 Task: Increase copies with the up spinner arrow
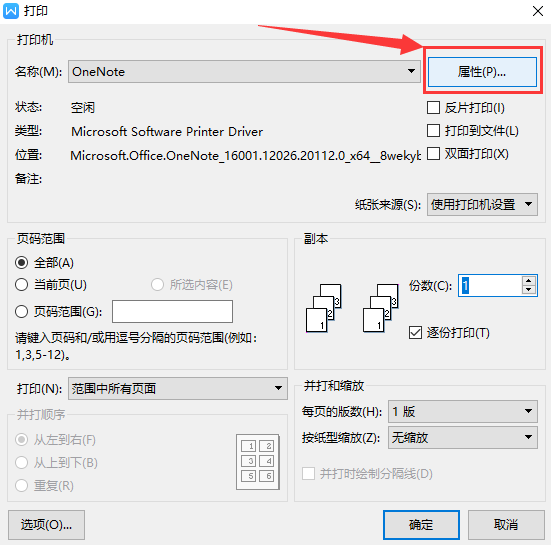(529, 280)
